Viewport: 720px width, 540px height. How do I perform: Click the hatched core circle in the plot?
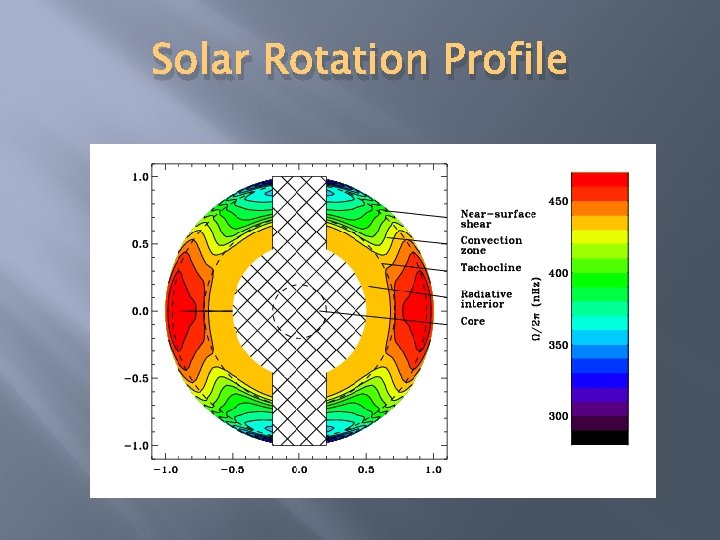point(299,311)
